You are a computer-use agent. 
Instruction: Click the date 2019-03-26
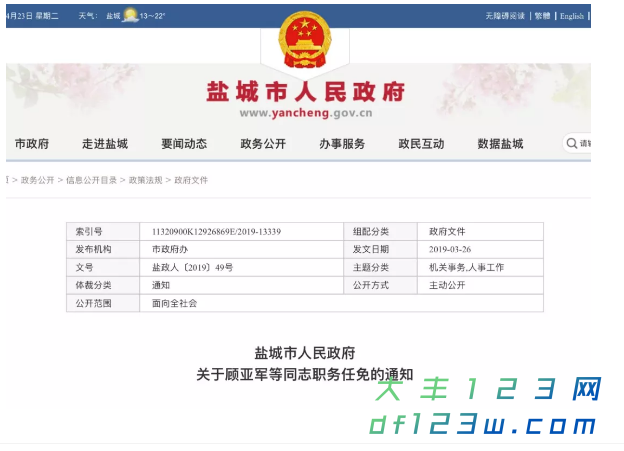coord(450,250)
